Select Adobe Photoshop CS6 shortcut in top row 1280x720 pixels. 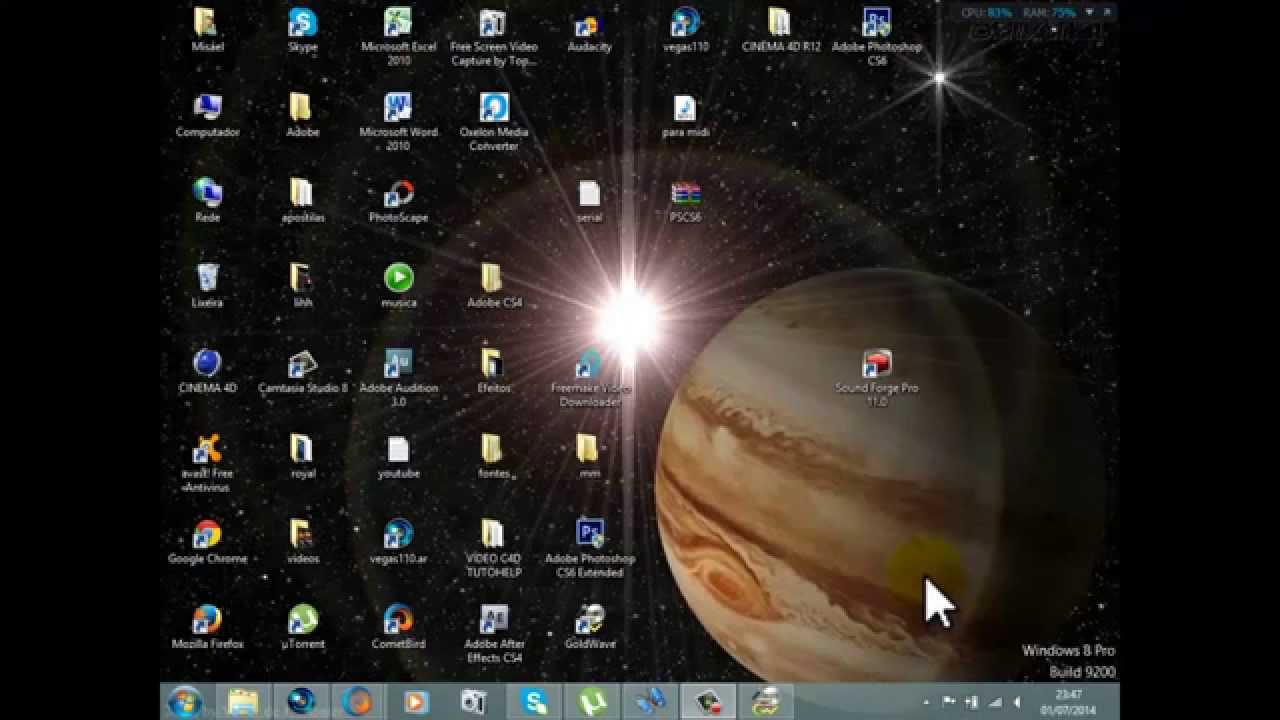coord(877,37)
